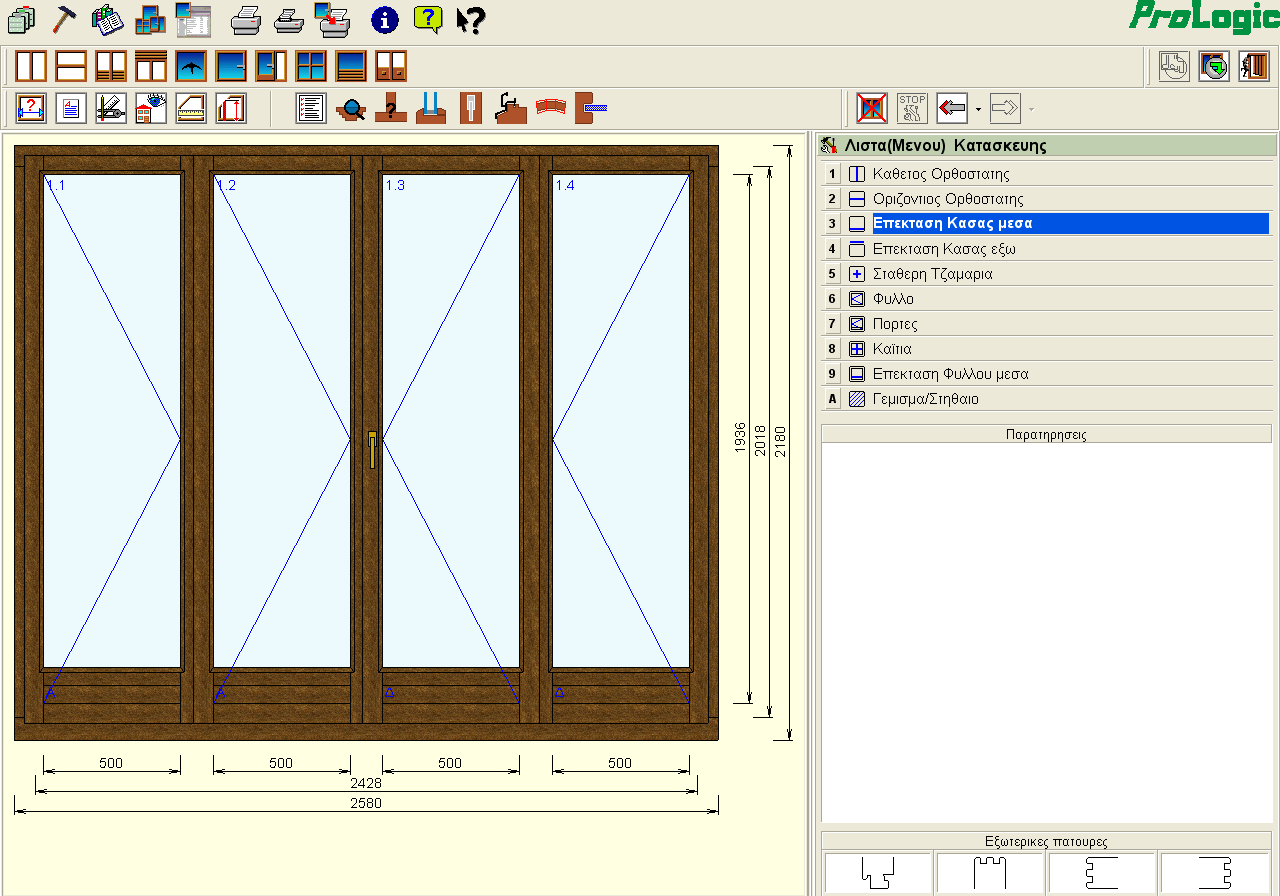
Task: Click the red curved arch icon
Action: tap(551, 107)
